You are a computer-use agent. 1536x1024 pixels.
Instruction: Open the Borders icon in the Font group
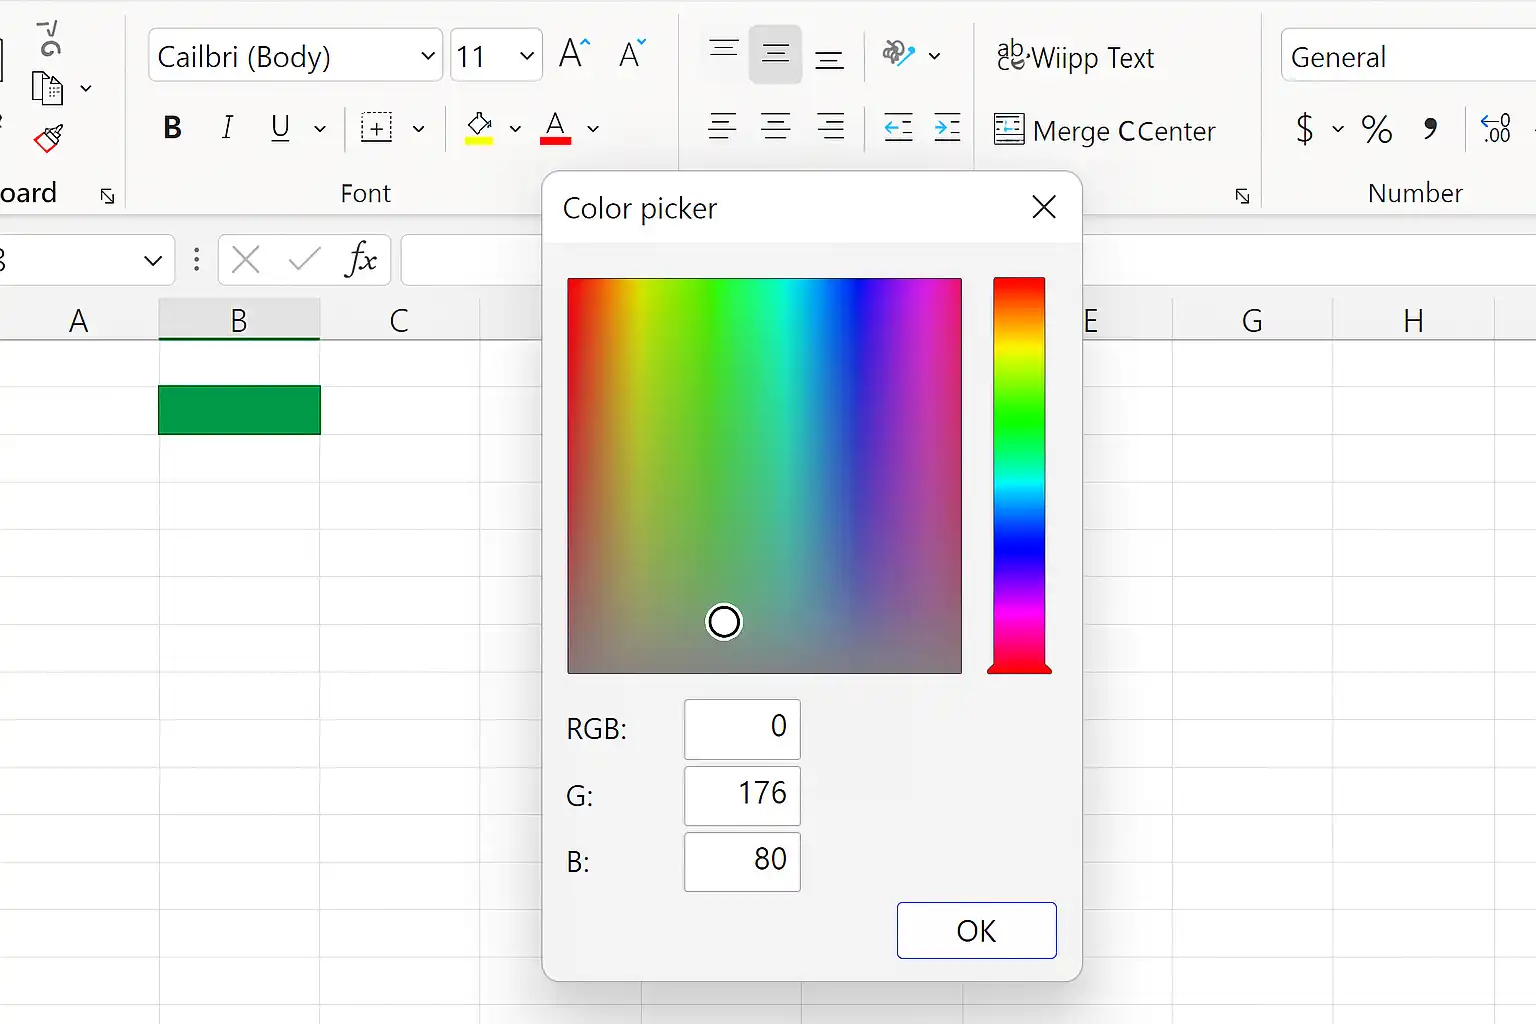tap(376, 128)
